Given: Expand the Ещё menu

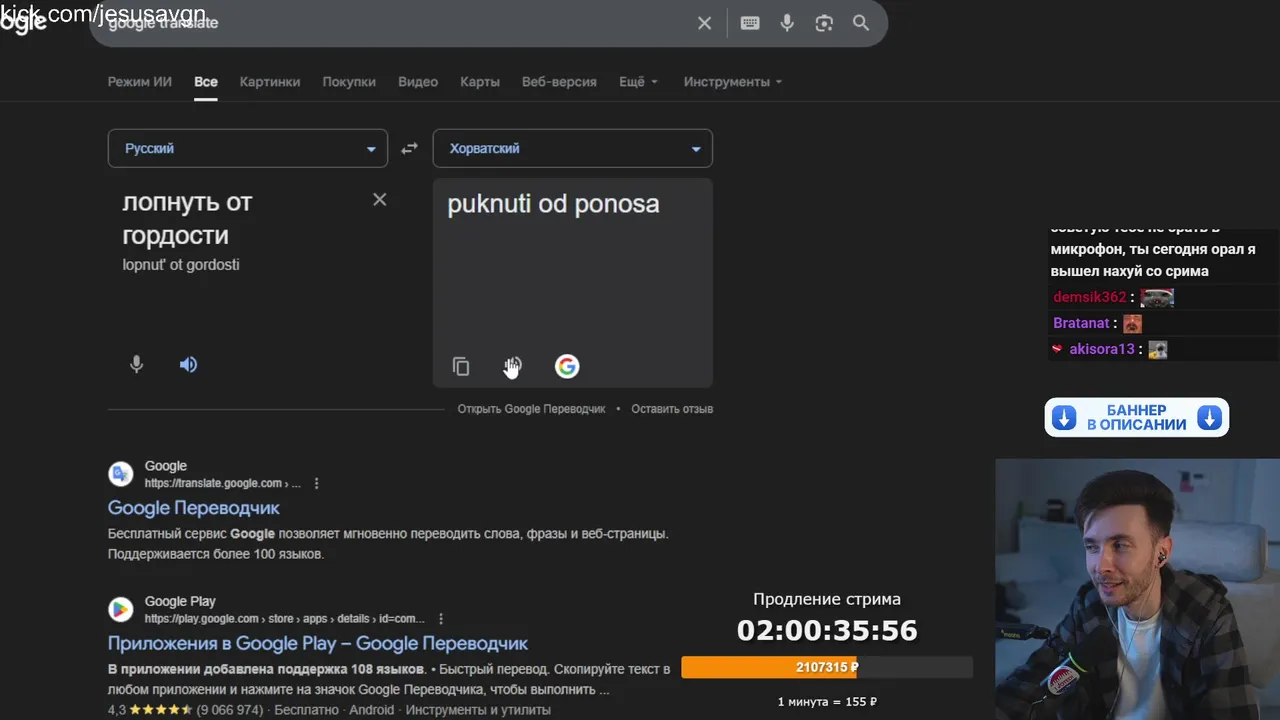Looking at the screenshot, I should point(638,82).
